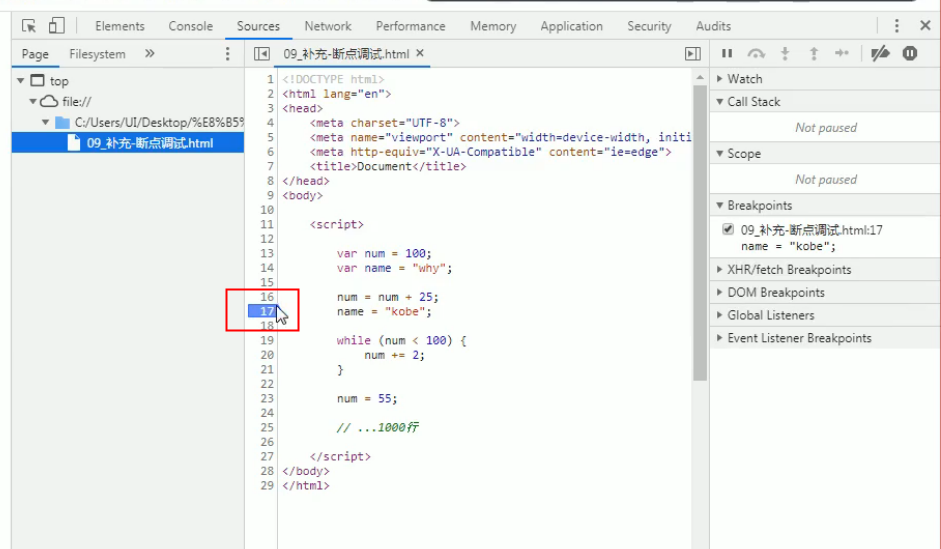The height and width of the screenshot is (549, 941).
Task: Click the code editor vertical scrollbar thumb
Action: pyautogui.click(x=700, y=233)
